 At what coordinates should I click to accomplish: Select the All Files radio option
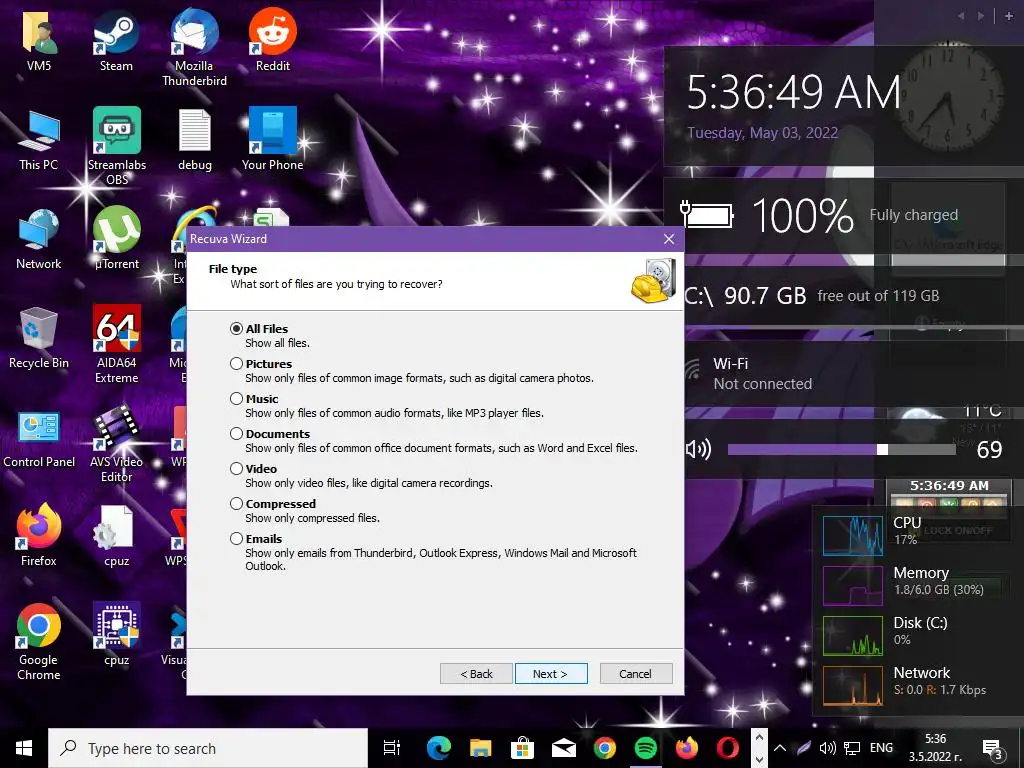[236, 328]
